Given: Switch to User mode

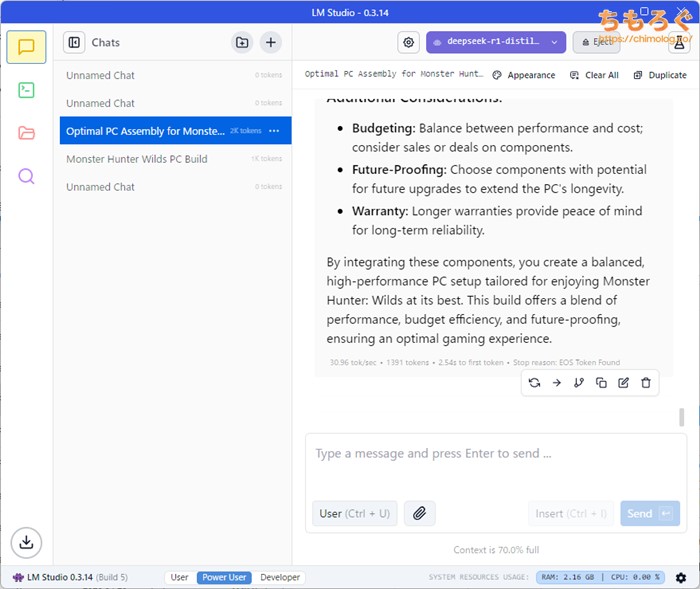Looking at the screenshot, I should 179,577.
